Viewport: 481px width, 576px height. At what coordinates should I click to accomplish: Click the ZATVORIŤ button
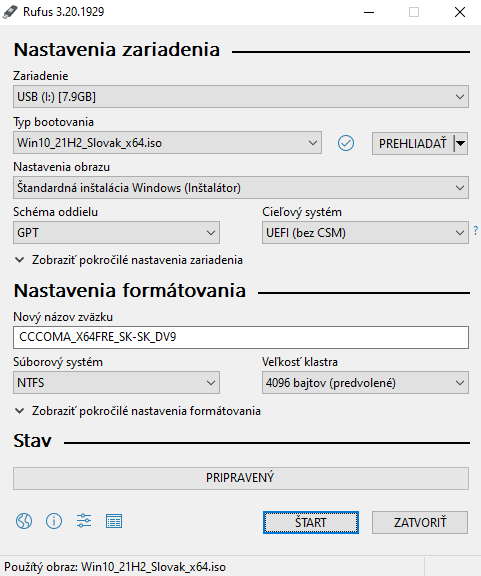coord(420,522)
